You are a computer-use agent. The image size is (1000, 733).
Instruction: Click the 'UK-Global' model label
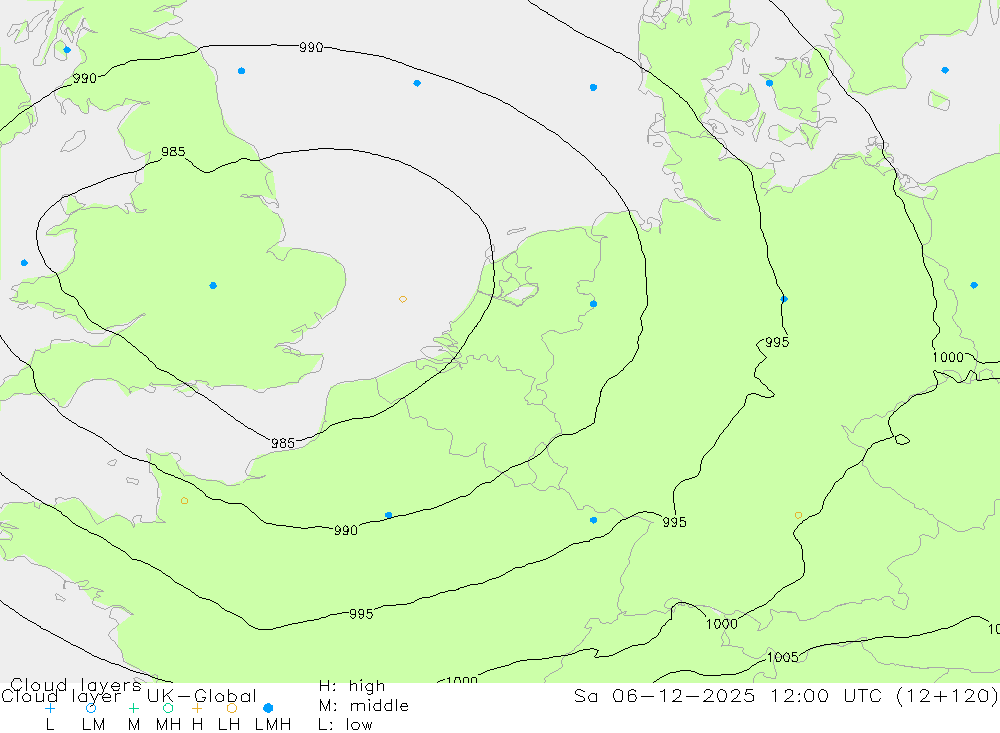tap(202, 696)
